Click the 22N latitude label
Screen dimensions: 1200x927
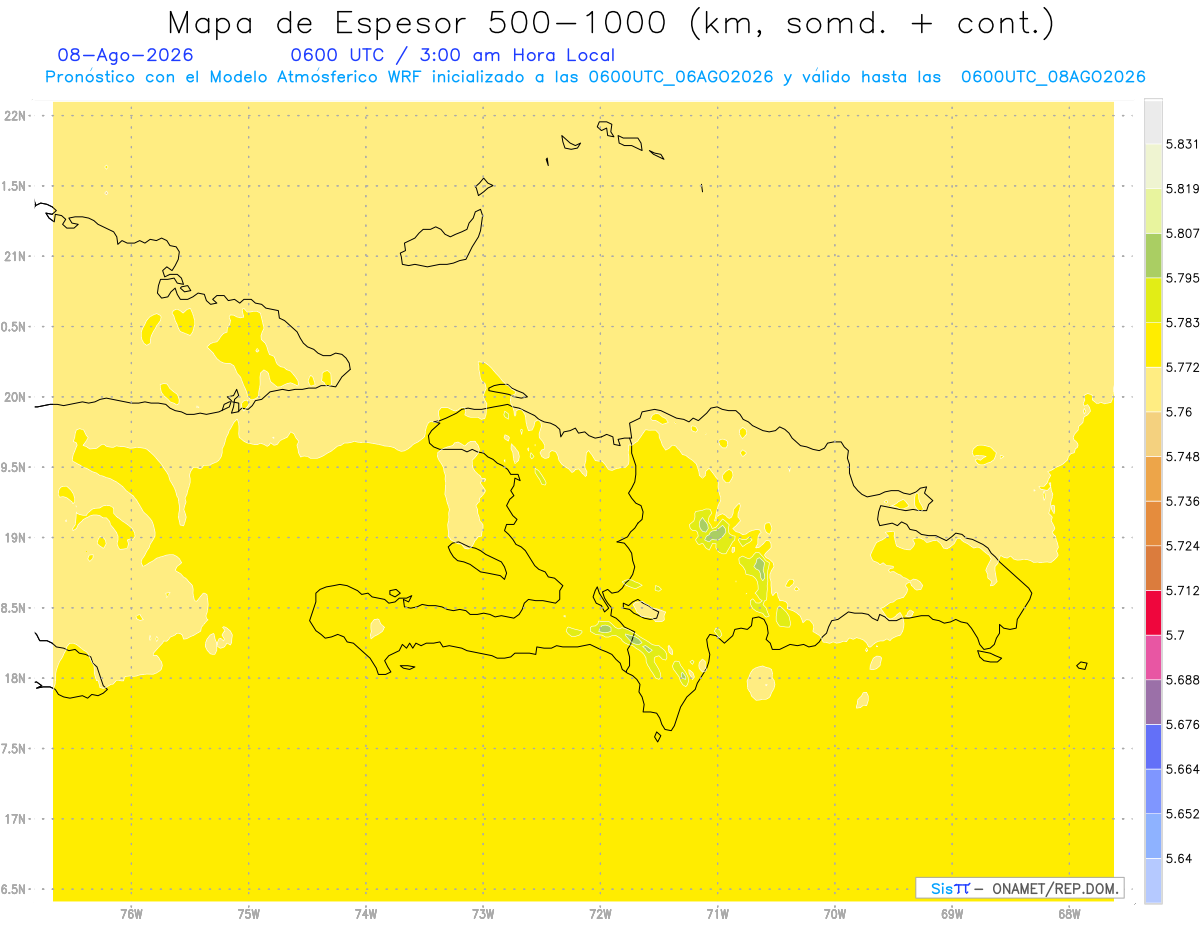16,116
